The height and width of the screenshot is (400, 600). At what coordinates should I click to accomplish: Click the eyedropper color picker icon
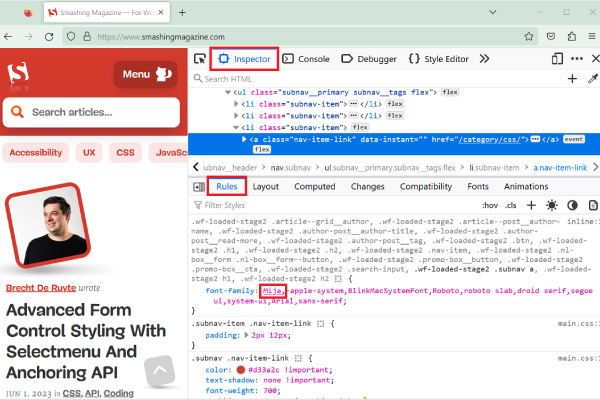590,78
